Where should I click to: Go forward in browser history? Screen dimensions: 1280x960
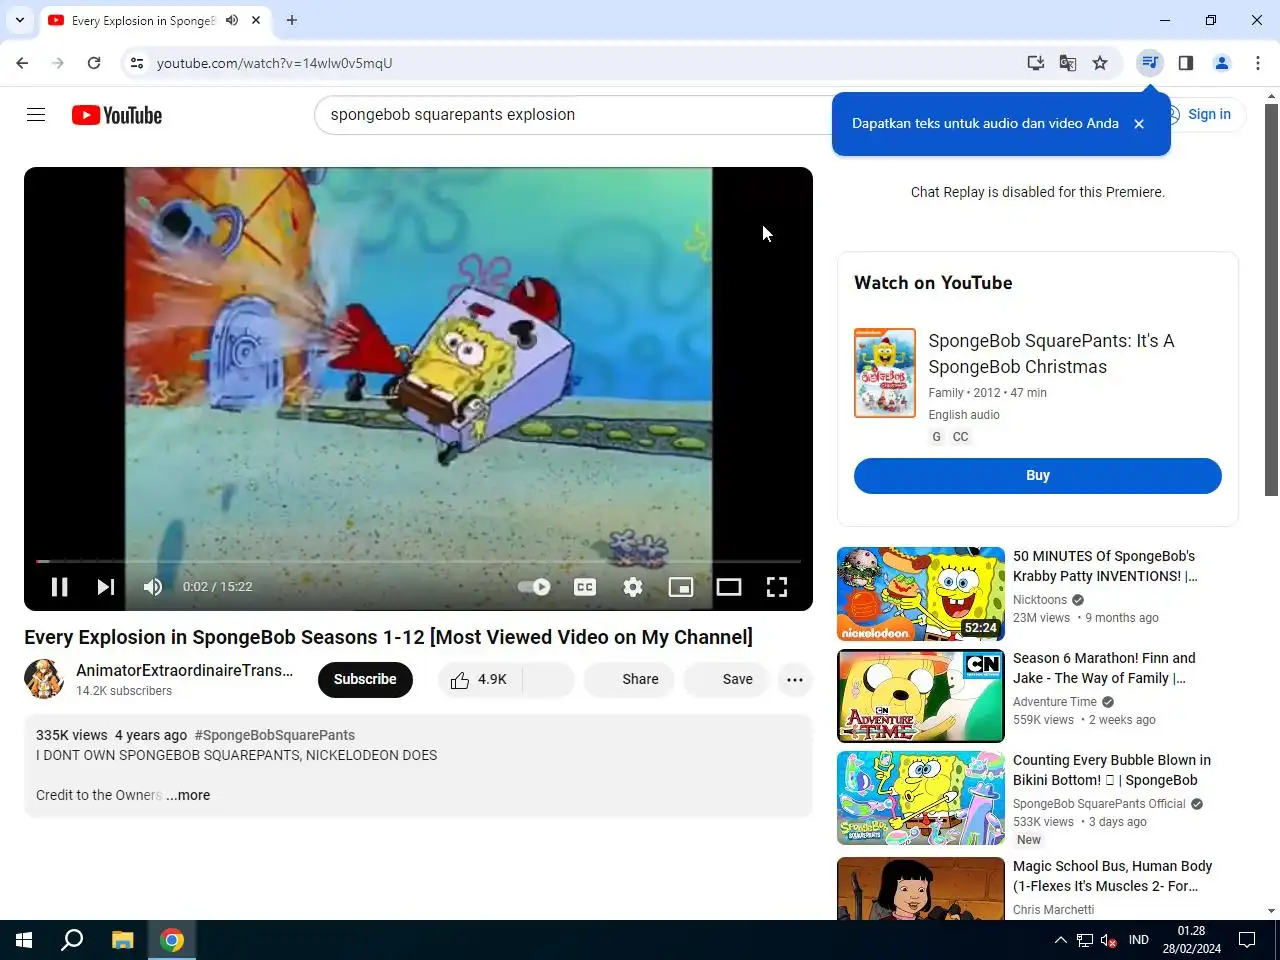[x=58, y=63]
